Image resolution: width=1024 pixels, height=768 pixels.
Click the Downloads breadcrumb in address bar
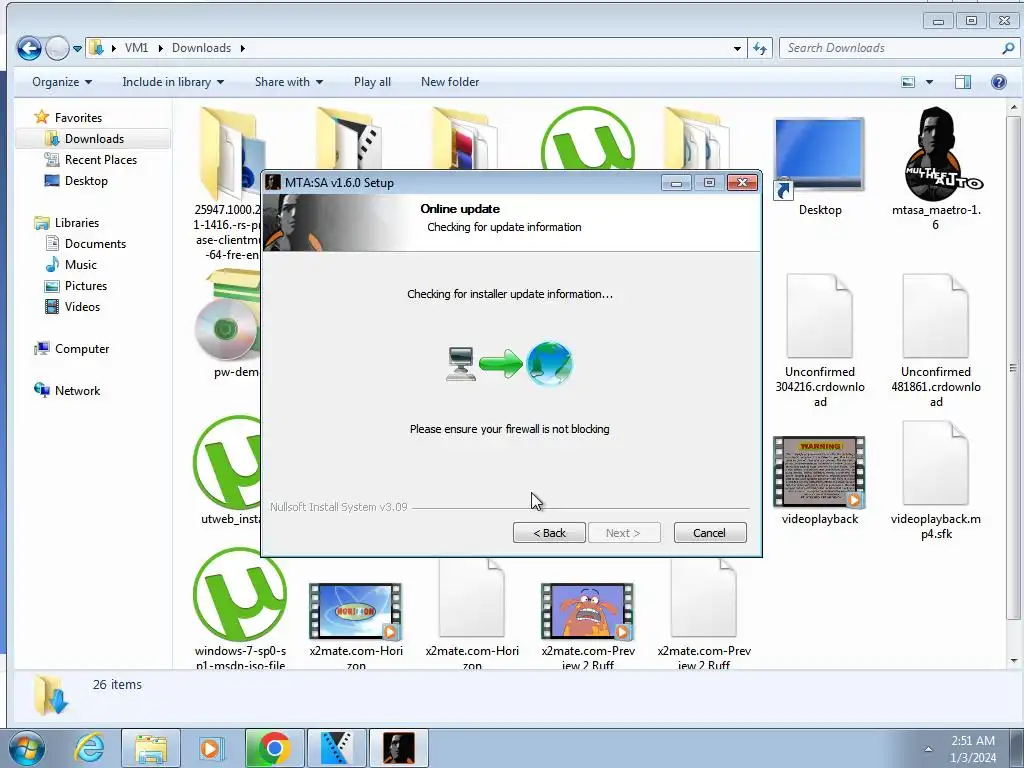click(x=201, y=48)
